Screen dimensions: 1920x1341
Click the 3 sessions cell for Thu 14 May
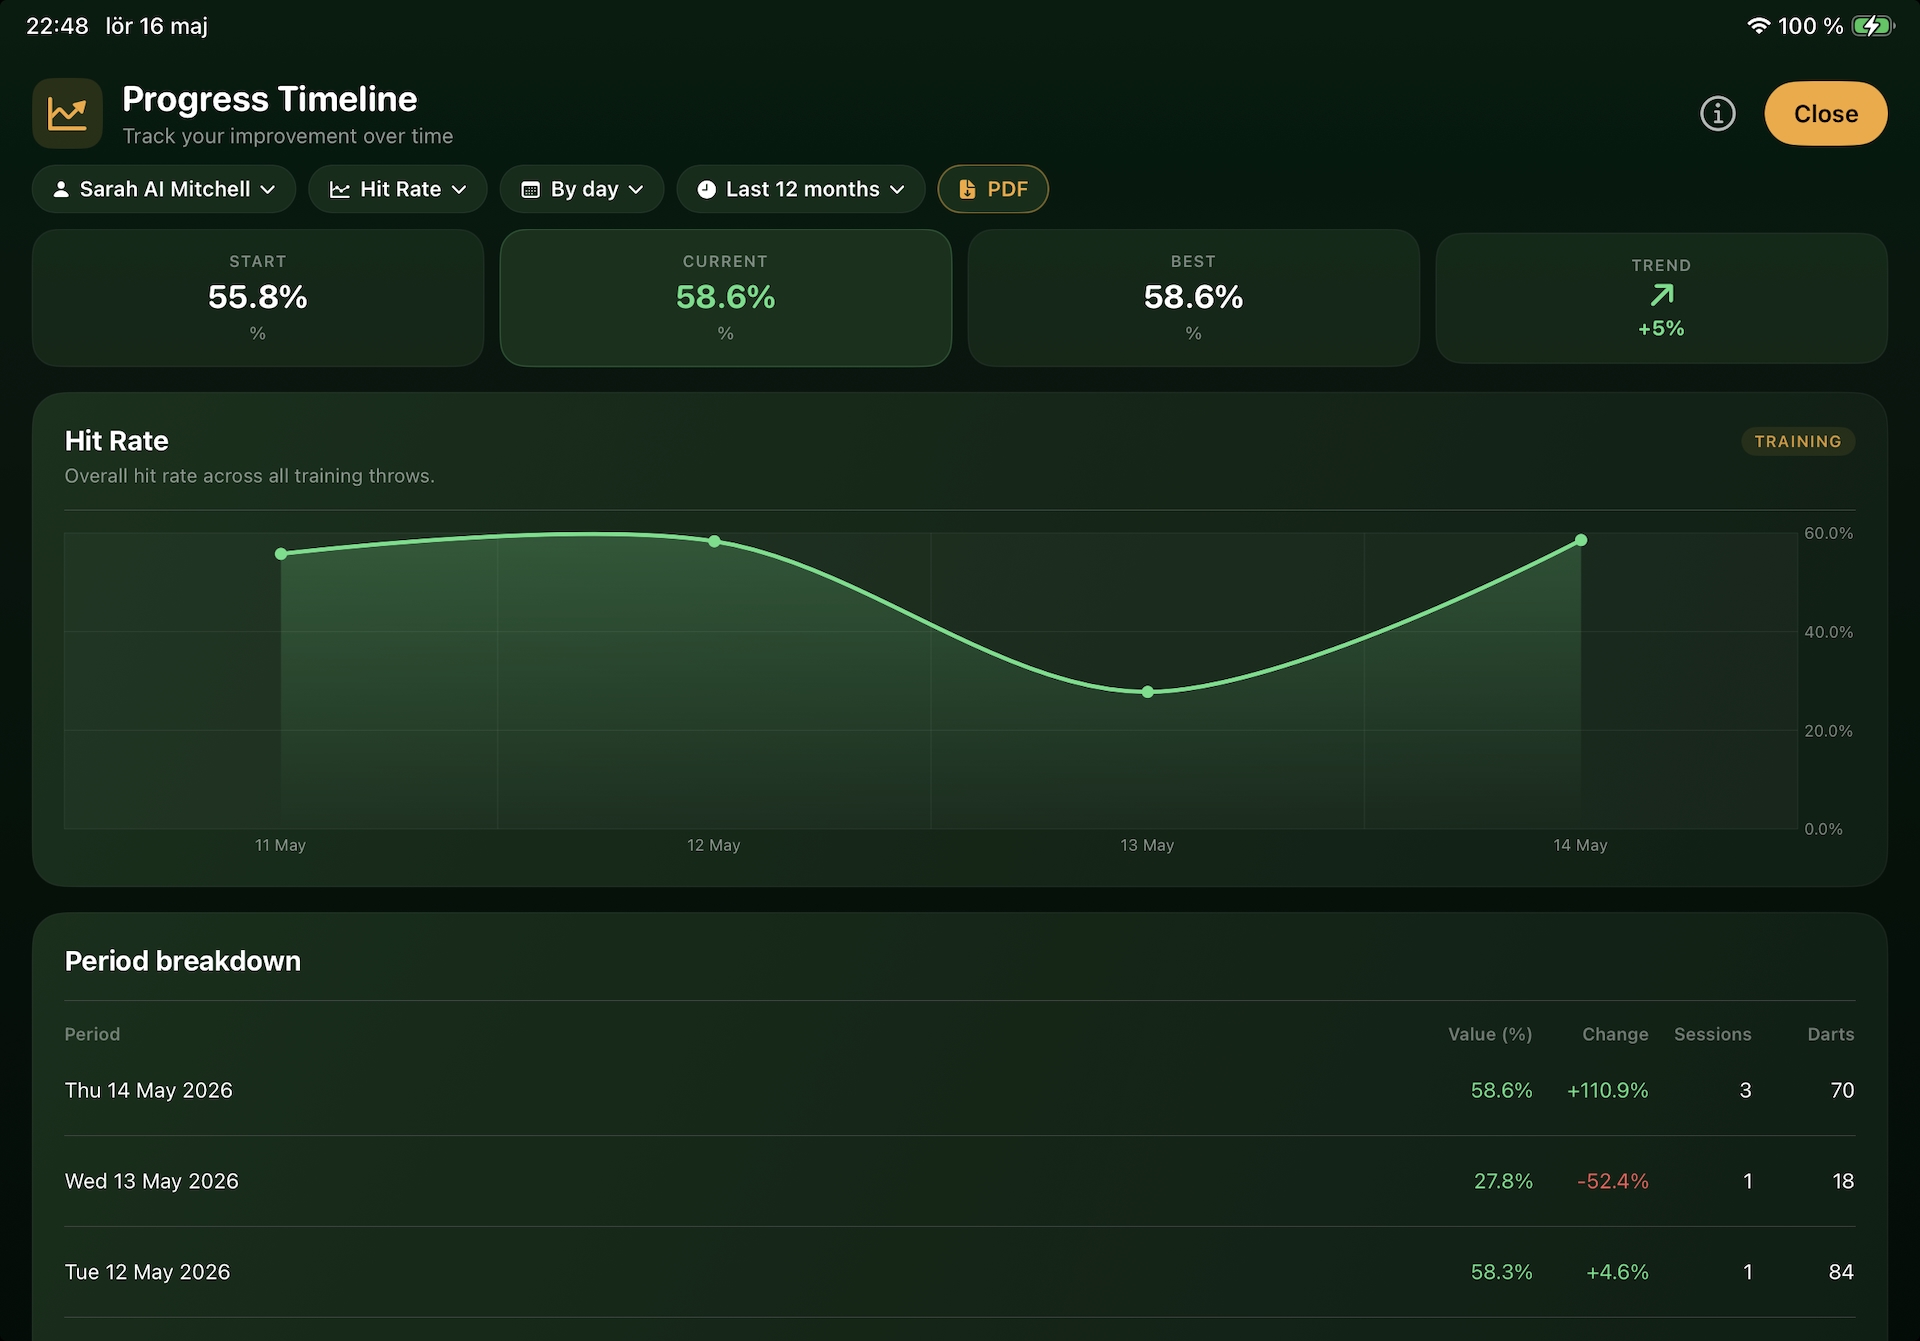tap(1745, 1090)
